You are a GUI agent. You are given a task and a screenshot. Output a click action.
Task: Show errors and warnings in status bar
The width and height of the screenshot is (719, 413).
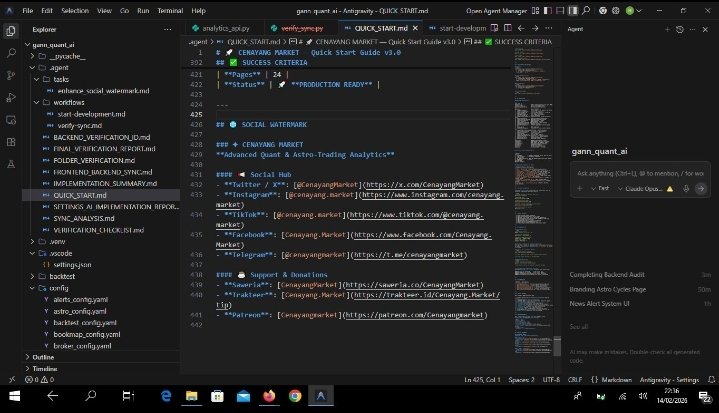[39, 380]
